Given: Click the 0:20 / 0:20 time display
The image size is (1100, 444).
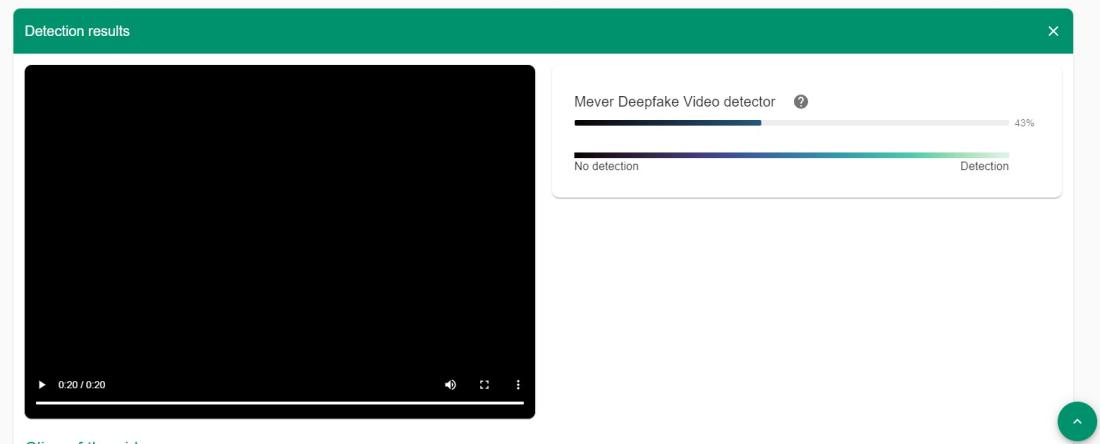Looking at the screenshot, I should click(x=82, y=385).
